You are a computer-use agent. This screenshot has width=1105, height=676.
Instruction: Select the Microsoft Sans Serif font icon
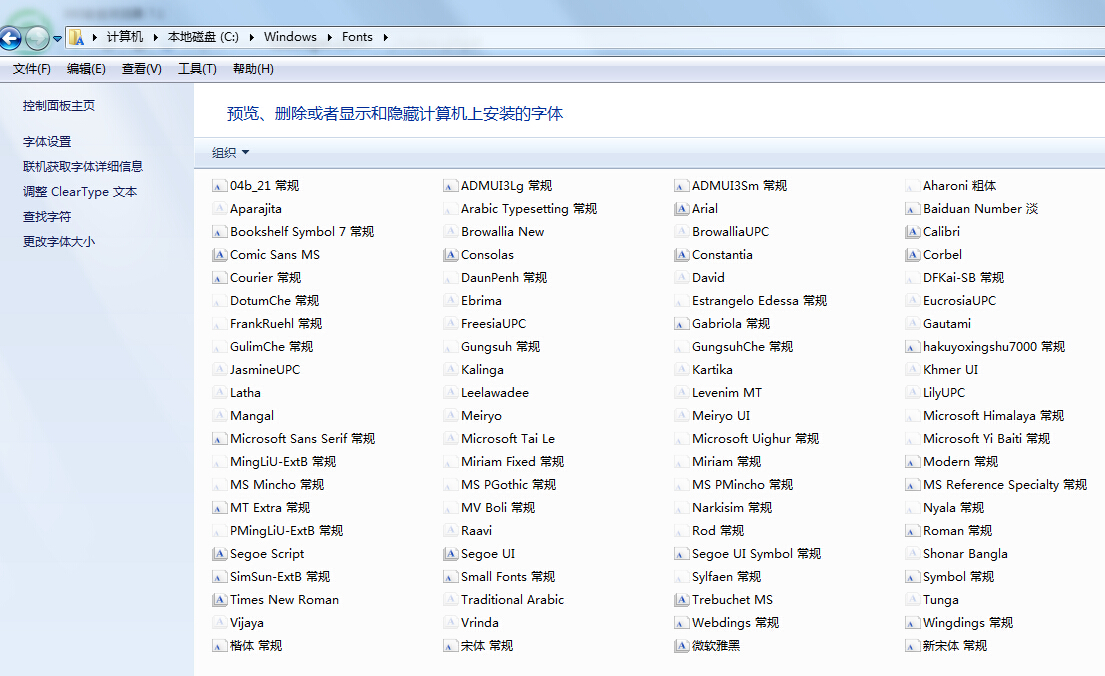click(219, 439)
